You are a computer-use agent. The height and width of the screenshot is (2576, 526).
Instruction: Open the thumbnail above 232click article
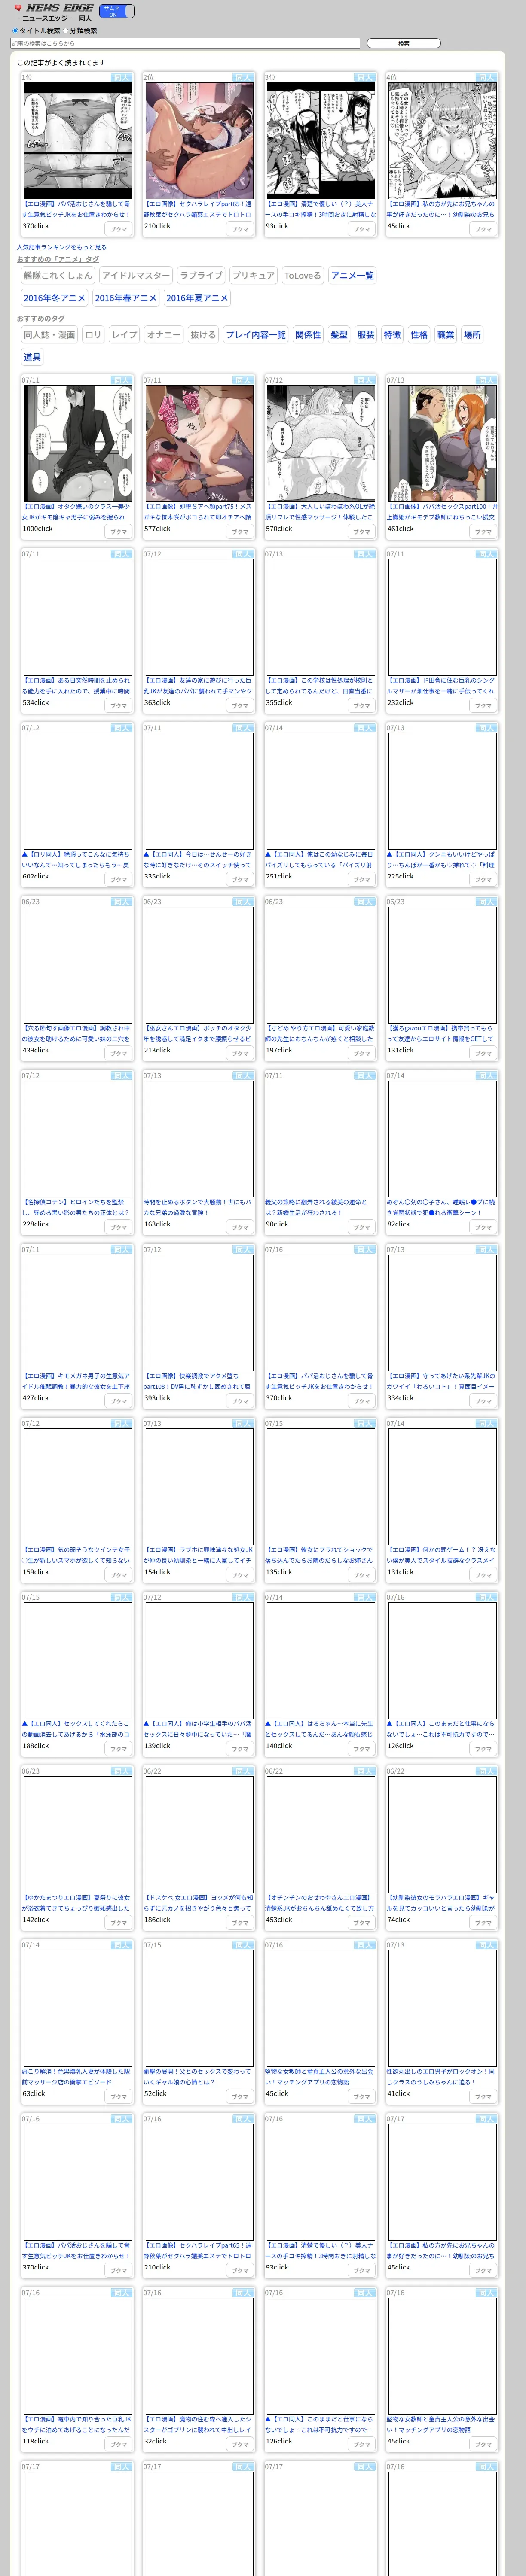tap(442, 617)
